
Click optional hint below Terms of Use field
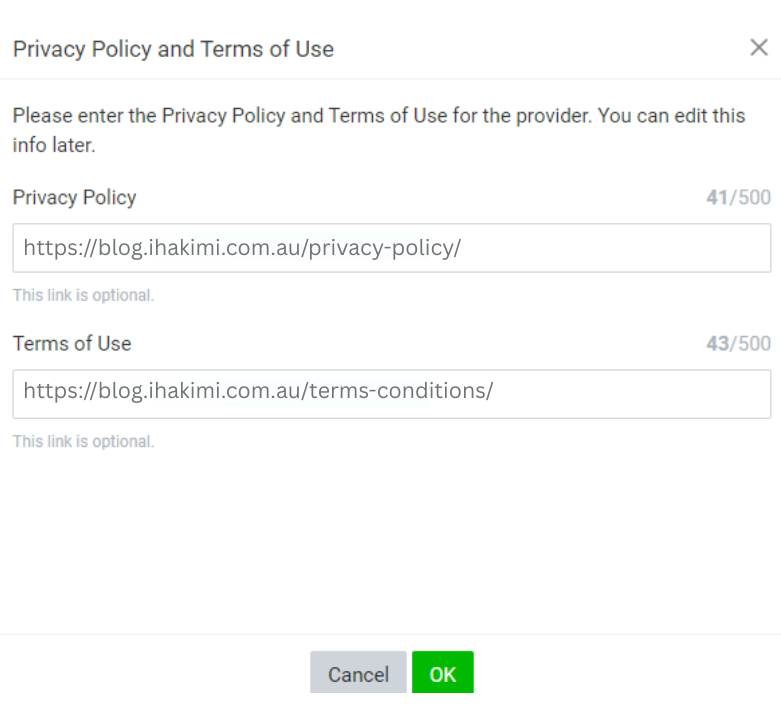pos(83,441)
